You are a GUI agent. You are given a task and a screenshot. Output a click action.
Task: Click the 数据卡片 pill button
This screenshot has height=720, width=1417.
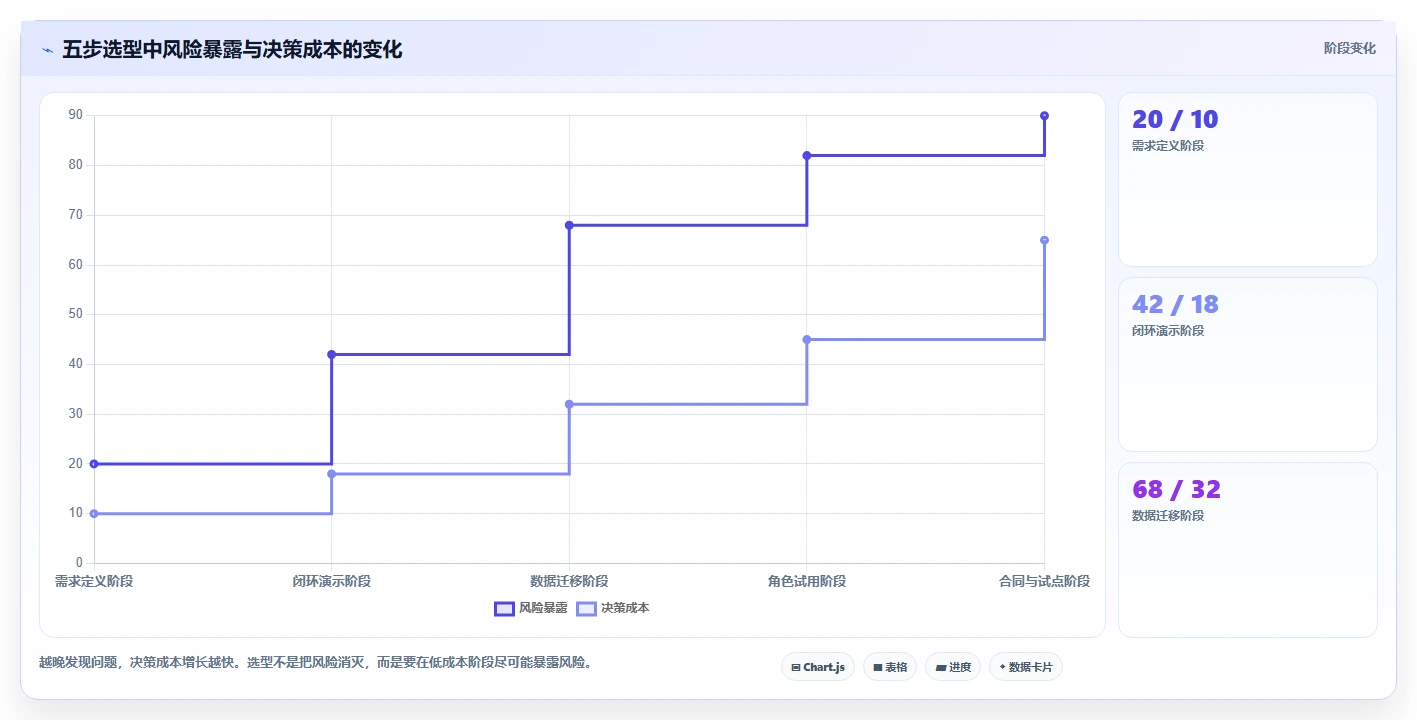point(1026,667)
